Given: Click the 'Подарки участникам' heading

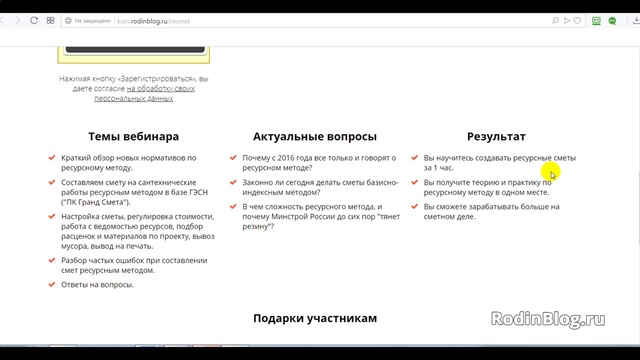Looking at the screenshot, I should [x=315, y=318].
